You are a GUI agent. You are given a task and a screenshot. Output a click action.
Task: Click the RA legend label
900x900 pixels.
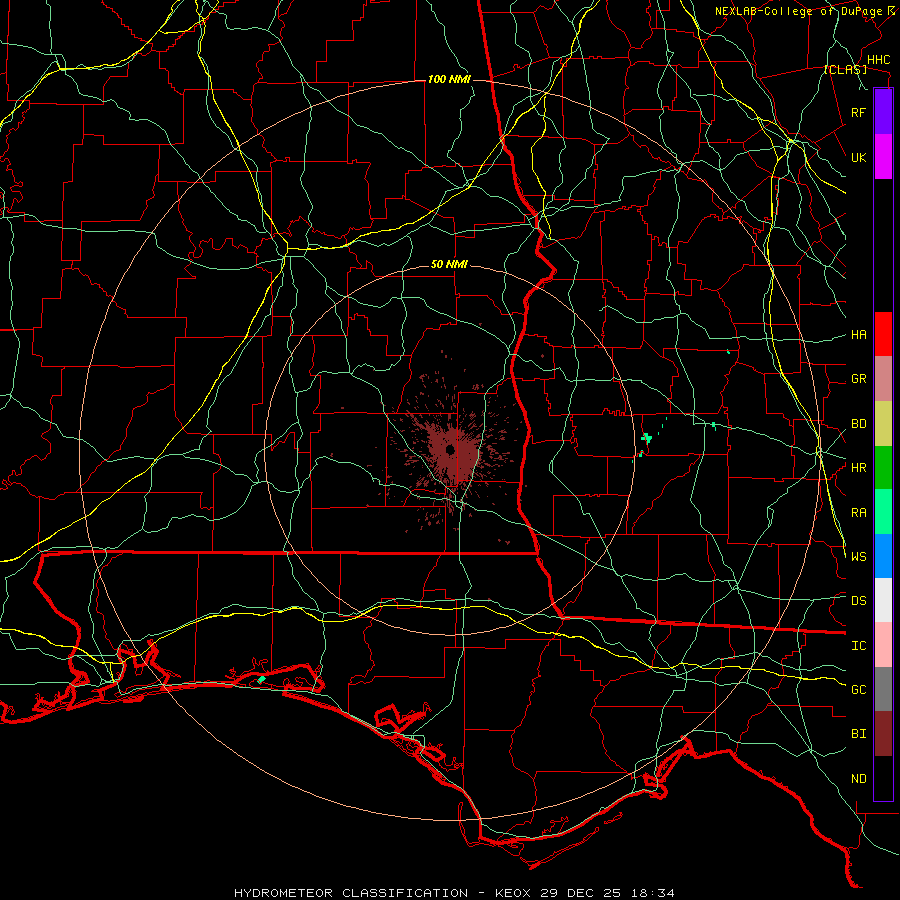click(x=858, y=513)
